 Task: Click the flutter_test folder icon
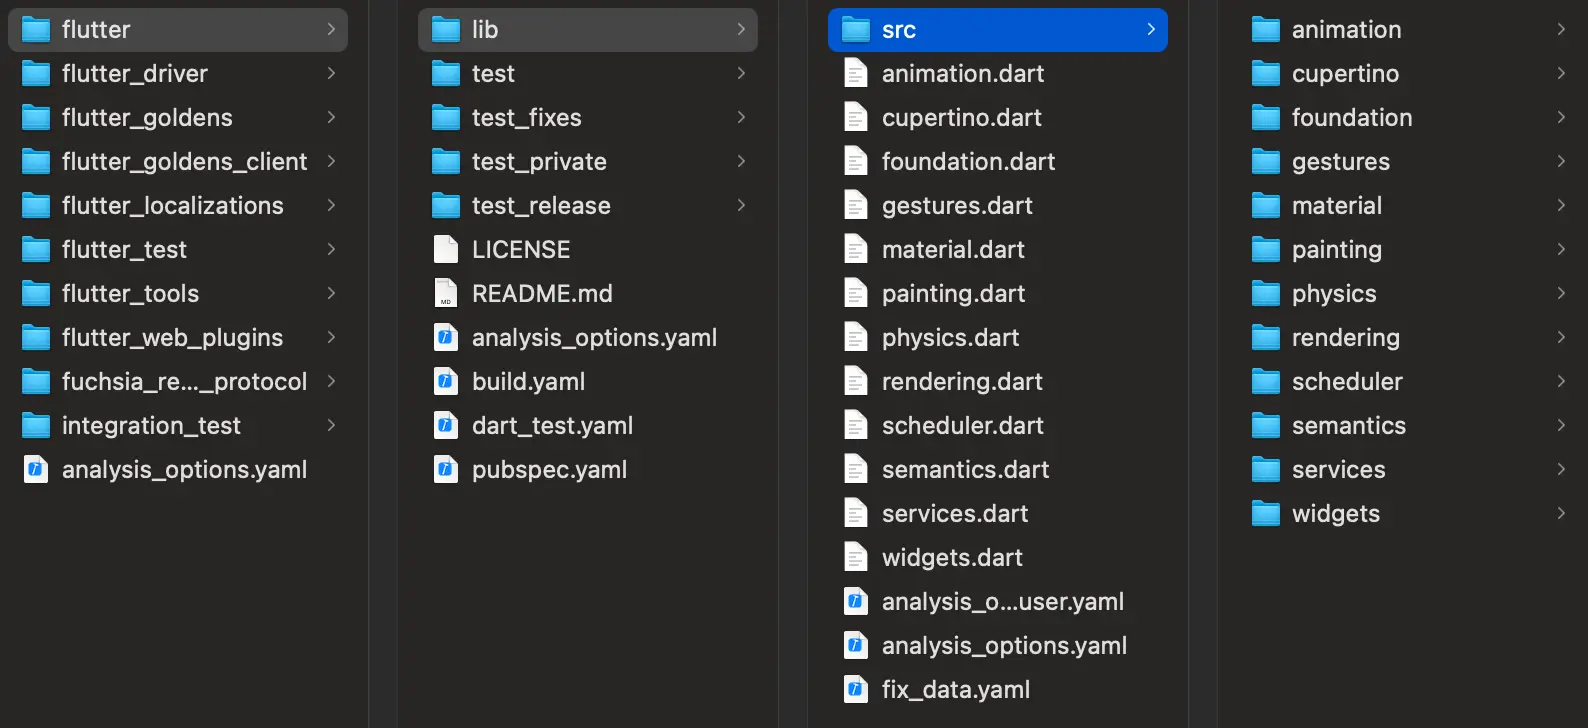coord(36,250)
